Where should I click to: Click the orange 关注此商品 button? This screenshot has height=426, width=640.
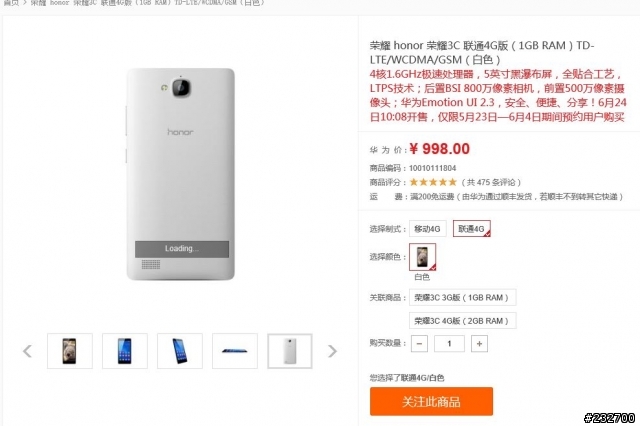point(431,402)
